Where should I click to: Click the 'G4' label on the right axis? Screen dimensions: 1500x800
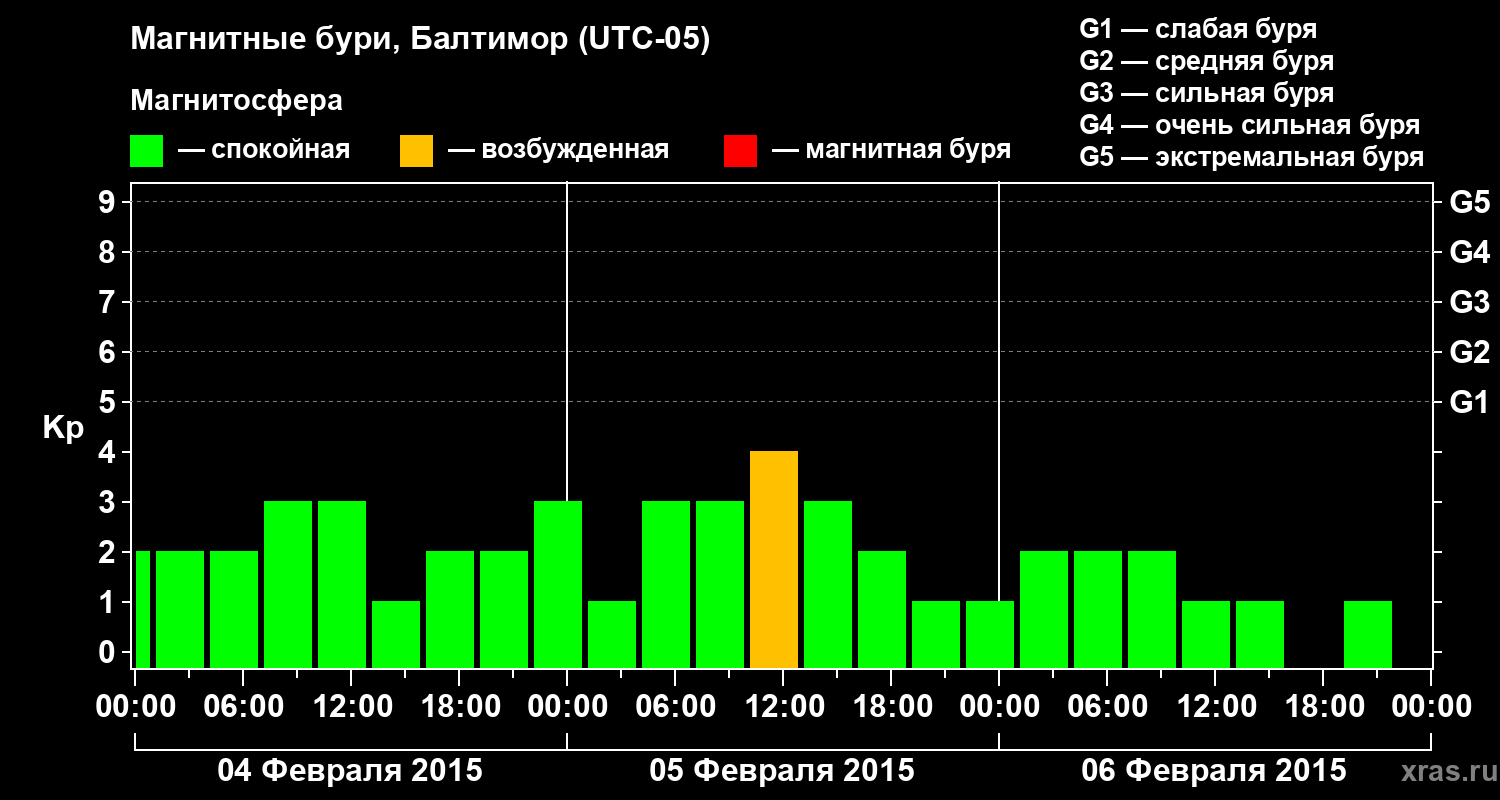[x=1469, y=252]
